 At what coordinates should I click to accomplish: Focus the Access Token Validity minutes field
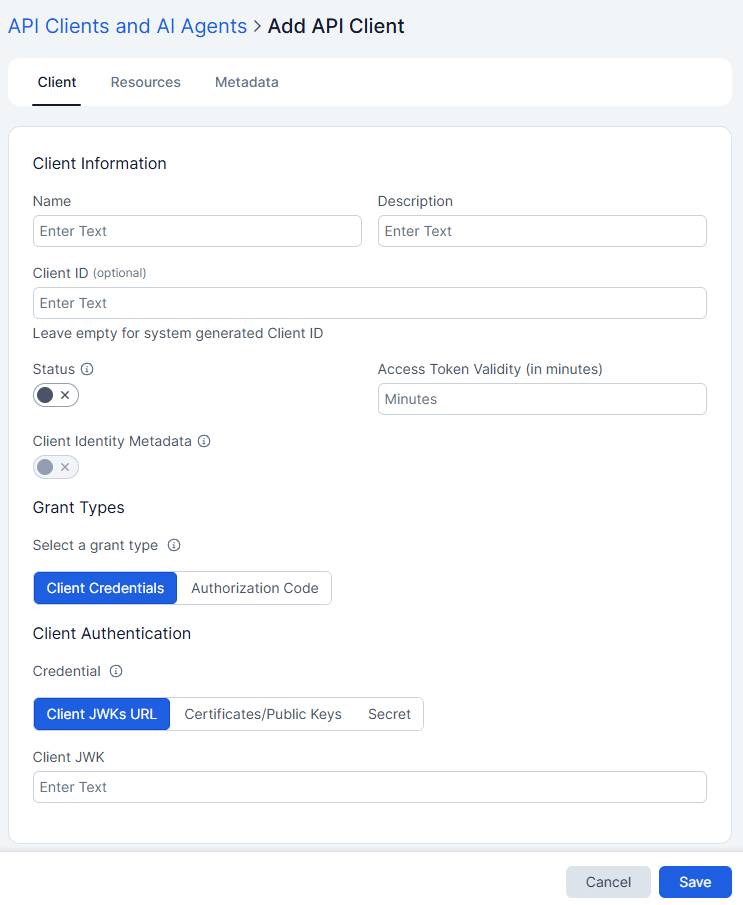pyautogui.click(x=542, y=399)
